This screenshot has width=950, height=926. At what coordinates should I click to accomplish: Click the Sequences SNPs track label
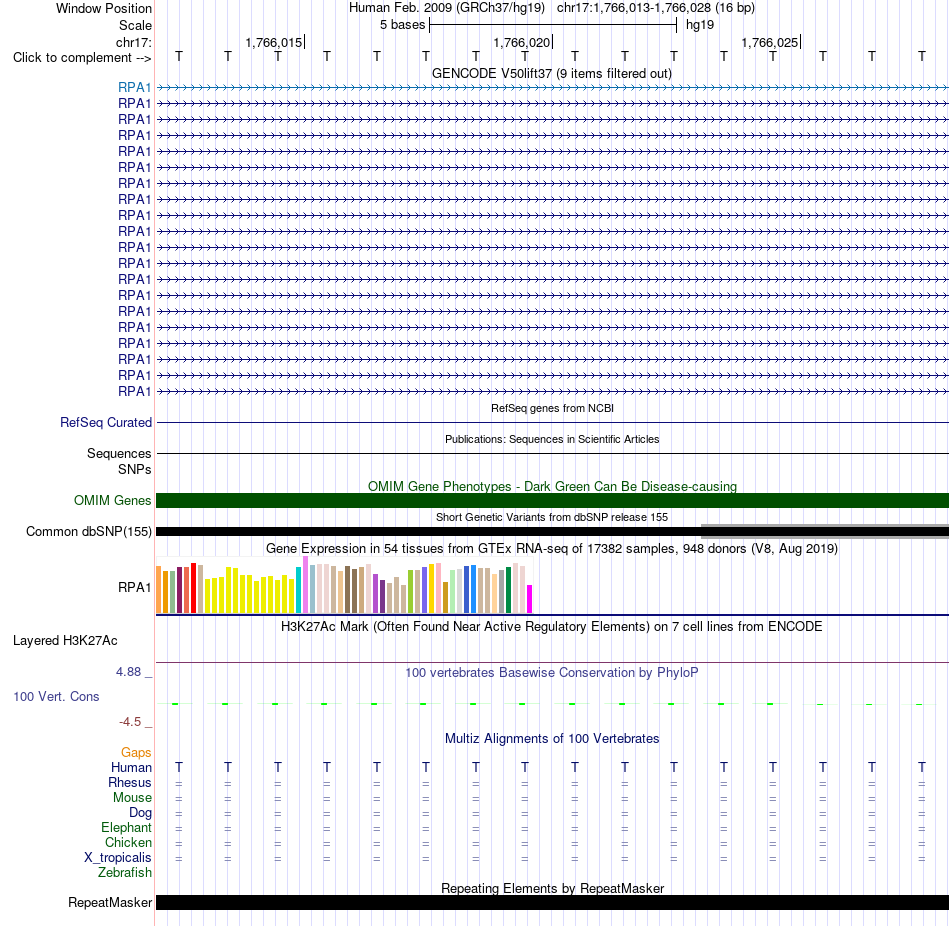click(x=119, y=461)
